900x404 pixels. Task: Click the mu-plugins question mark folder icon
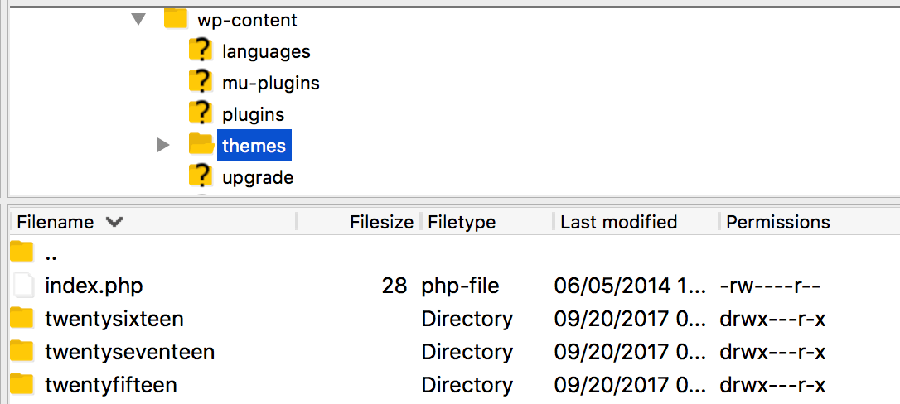[x=201, y=82]
